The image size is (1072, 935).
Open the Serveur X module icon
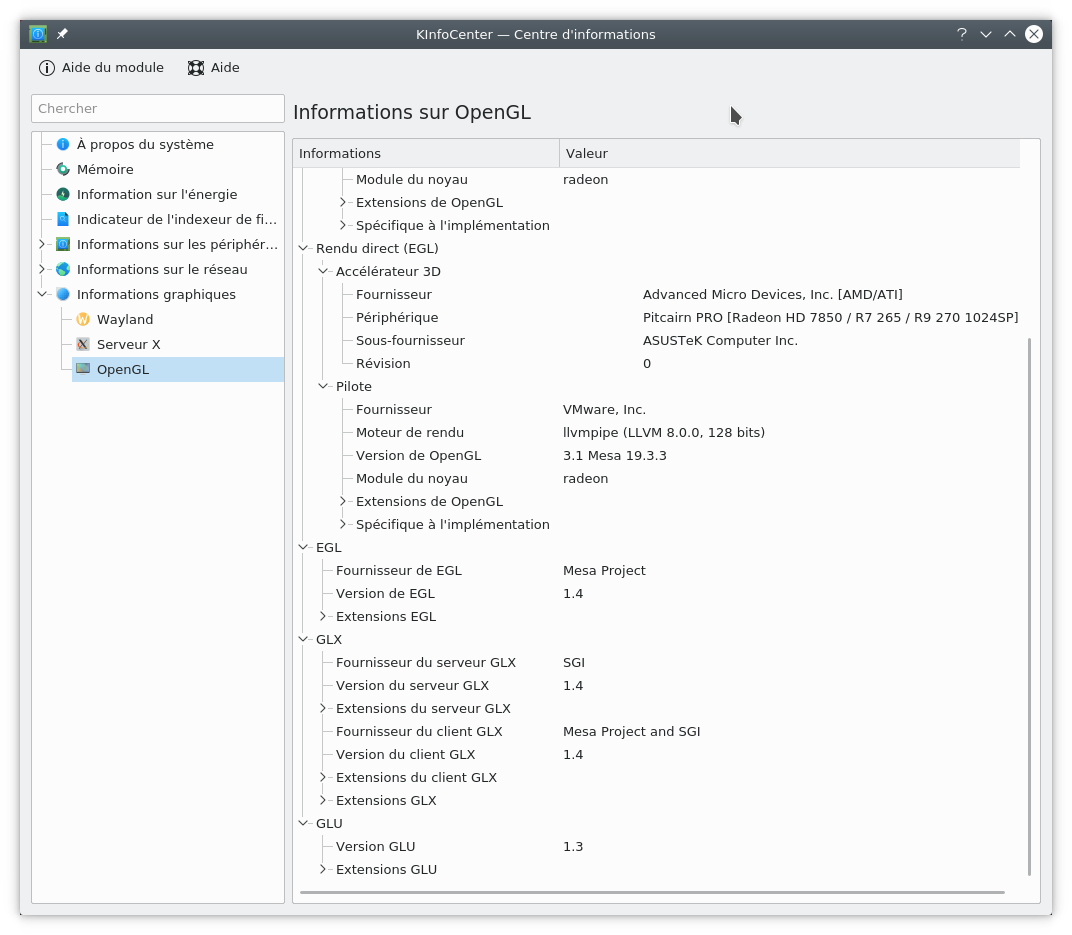tap(83, 344)
